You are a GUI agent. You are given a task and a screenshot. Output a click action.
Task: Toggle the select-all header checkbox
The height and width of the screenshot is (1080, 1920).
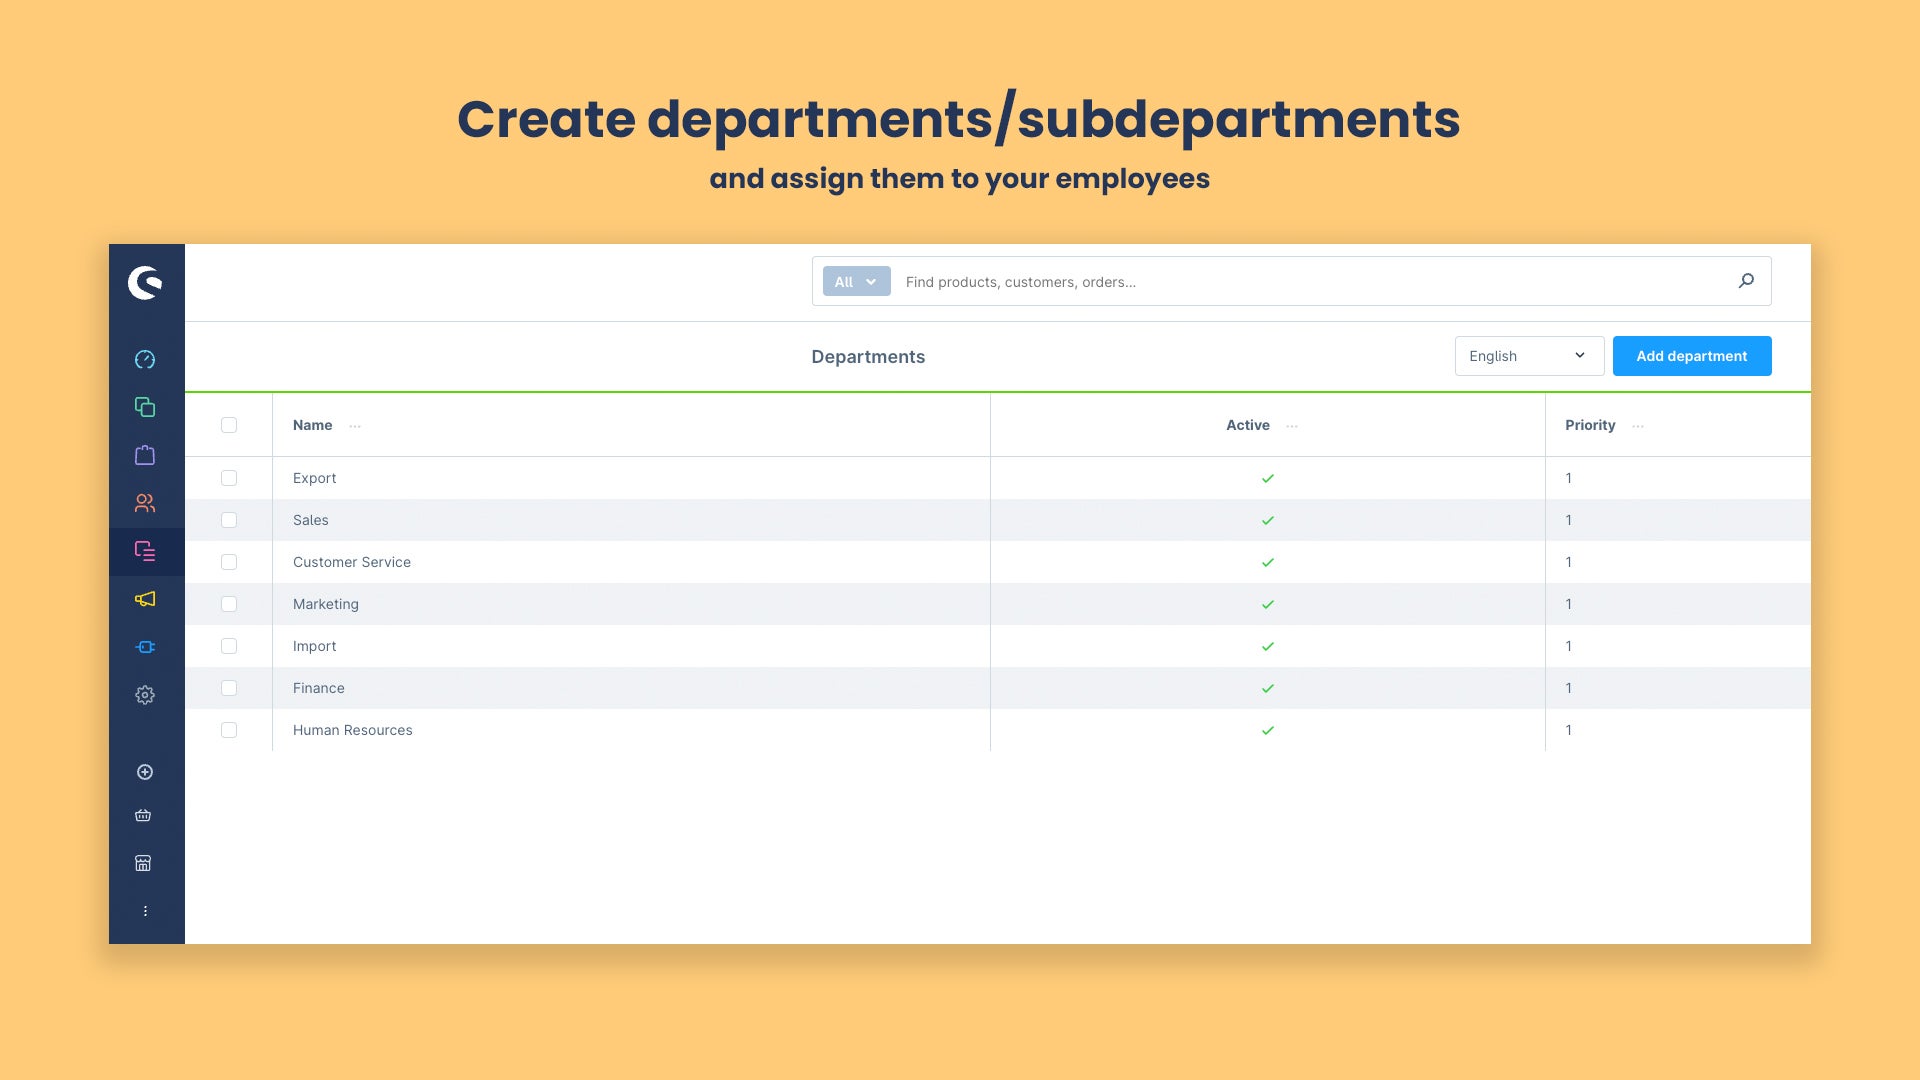click(229, 425)
